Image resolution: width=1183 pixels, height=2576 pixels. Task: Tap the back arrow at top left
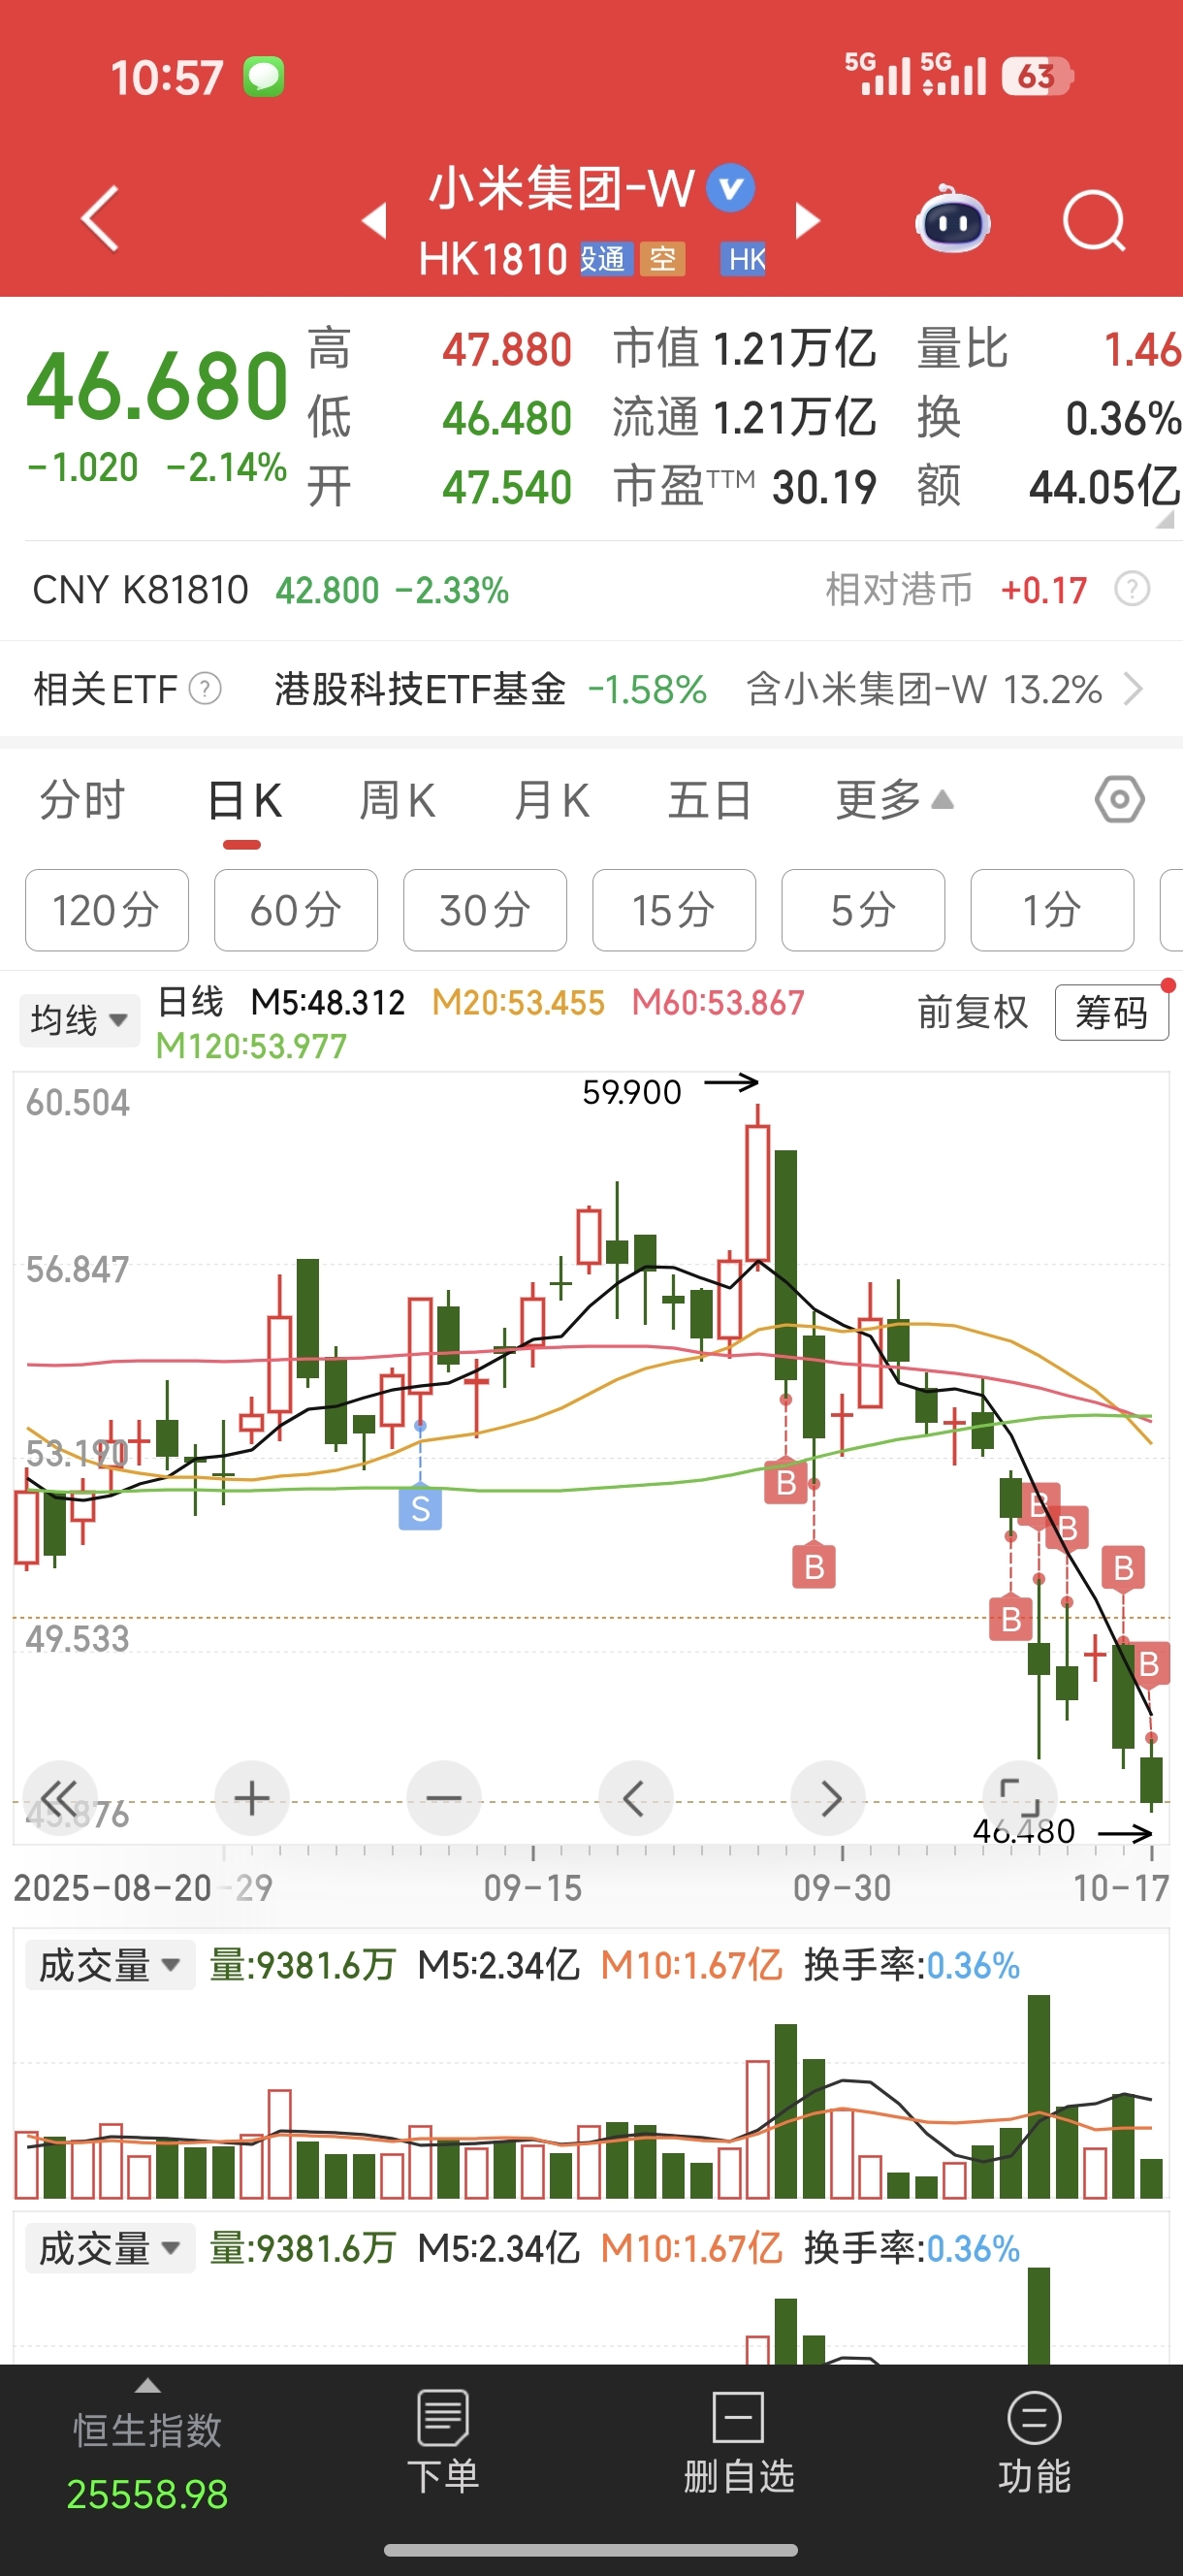pos(100,218)
